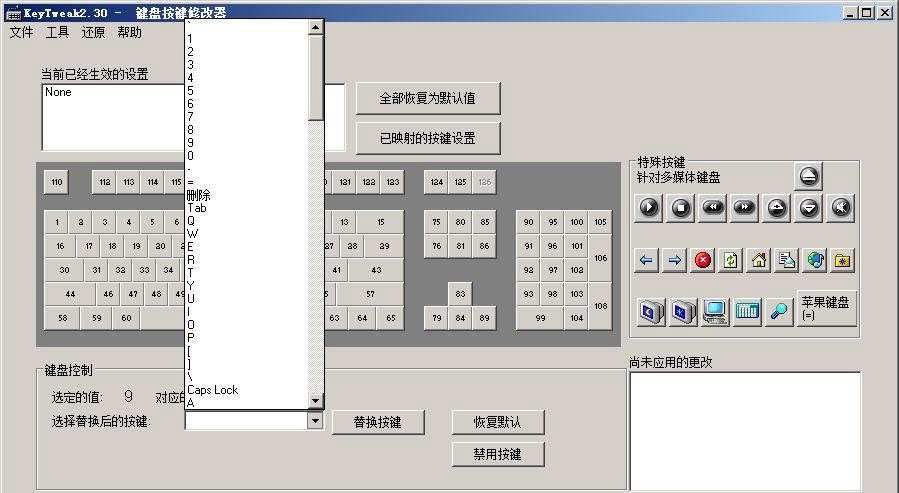This screenshot has width=899, height=493.
Task: Click key 124 on the keyboard map
Action: [436, 182]
